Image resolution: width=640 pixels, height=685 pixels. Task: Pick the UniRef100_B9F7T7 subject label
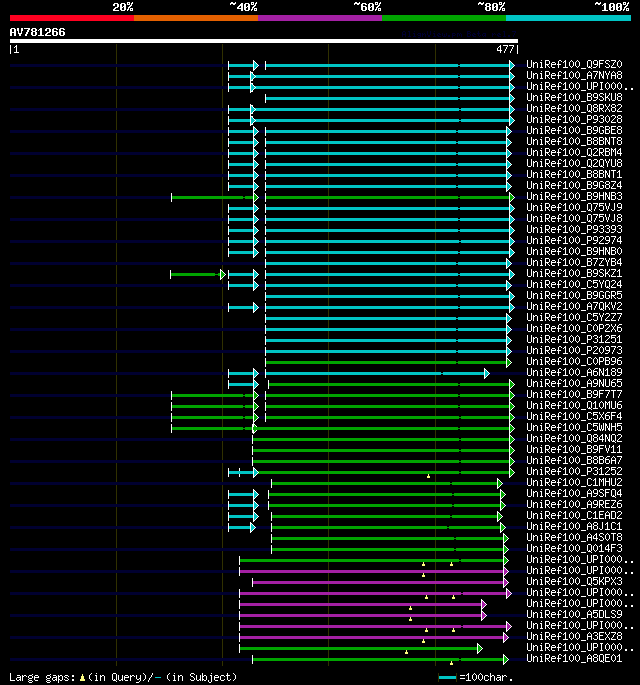(x=574, y=394)
